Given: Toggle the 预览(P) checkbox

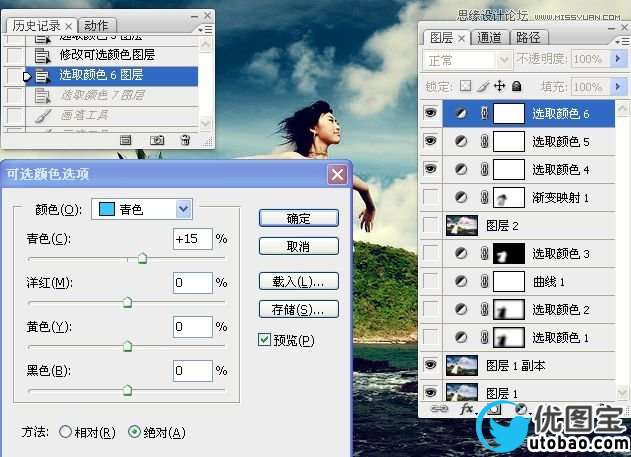Looking at the screenshot, I should [x=264, y=340].
